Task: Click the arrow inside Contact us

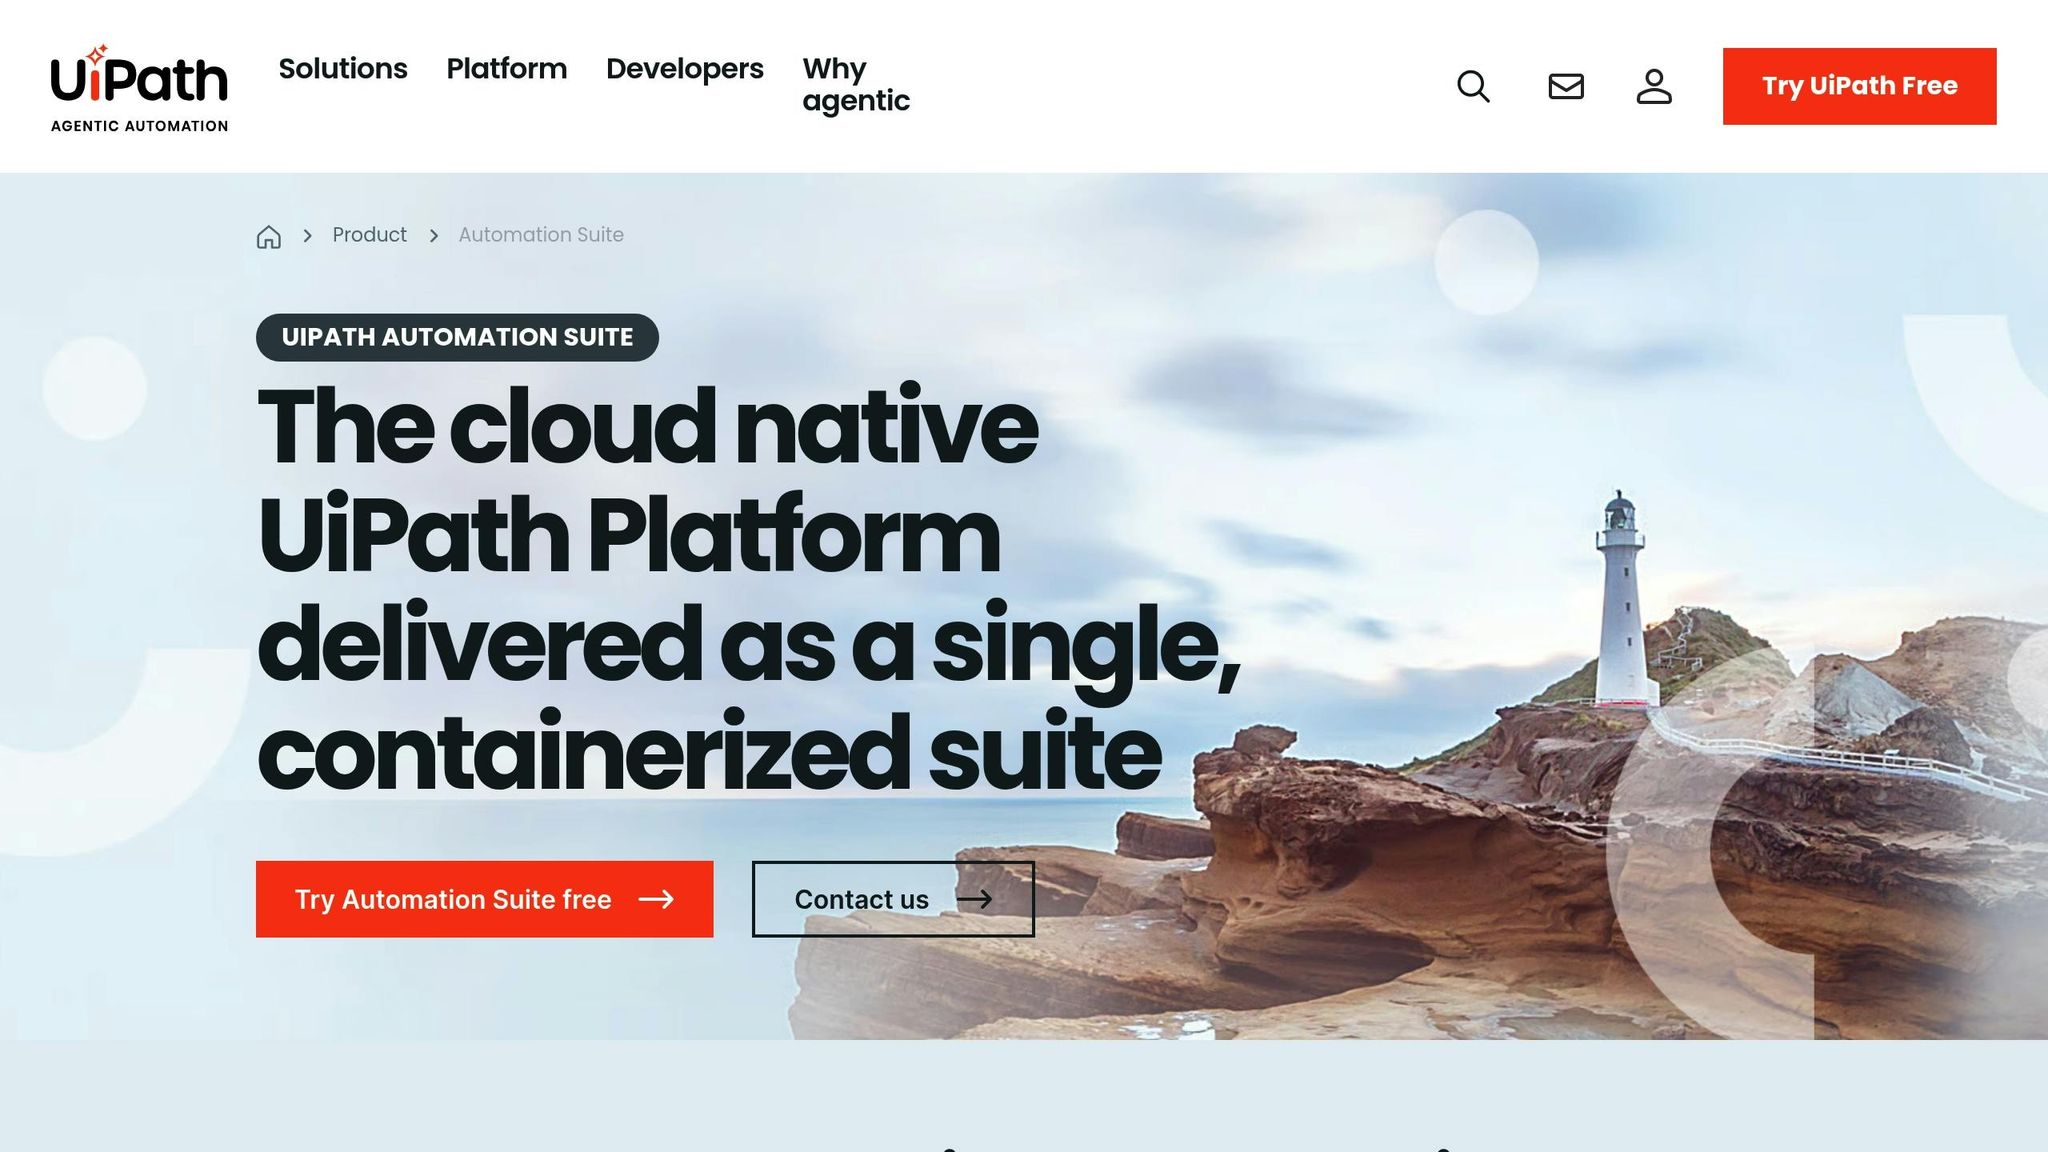Action: pyautogui.click(x=975, y=899)
